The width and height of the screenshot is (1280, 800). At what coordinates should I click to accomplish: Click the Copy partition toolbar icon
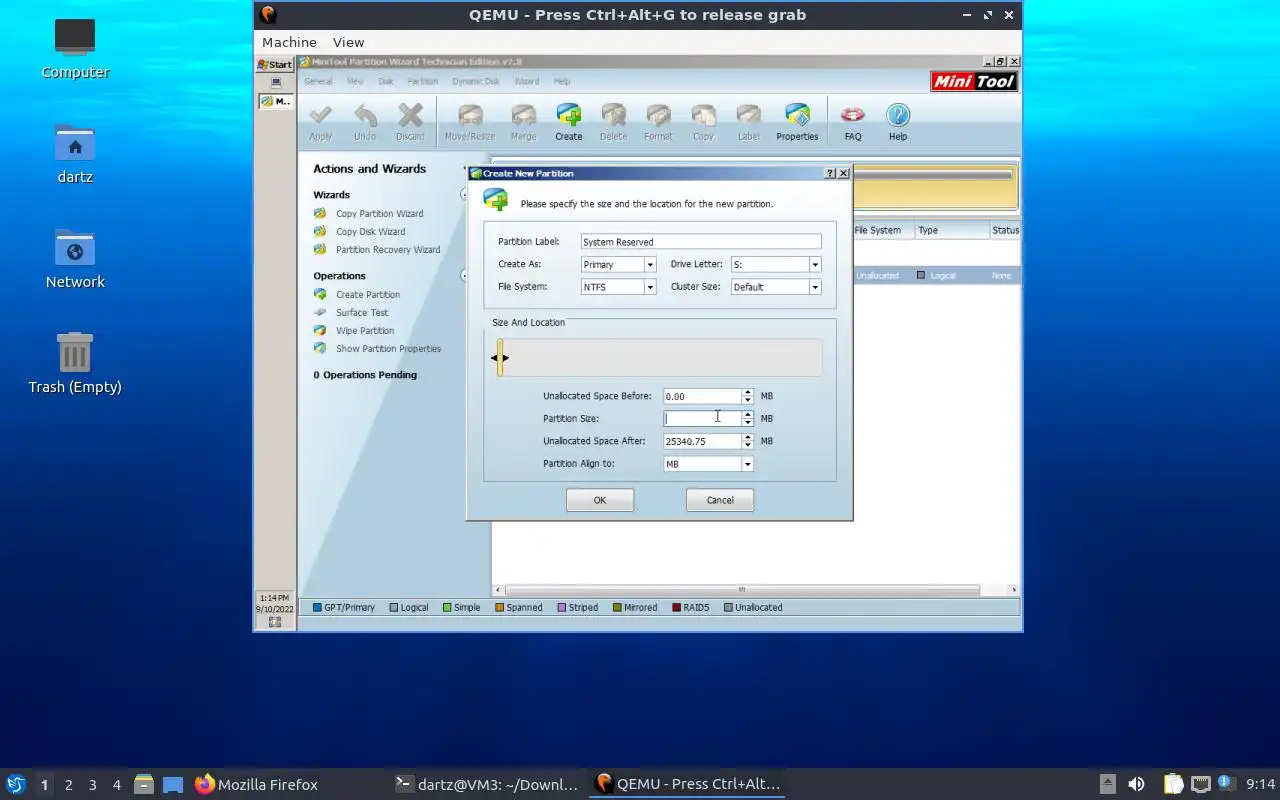pos(703,123)
